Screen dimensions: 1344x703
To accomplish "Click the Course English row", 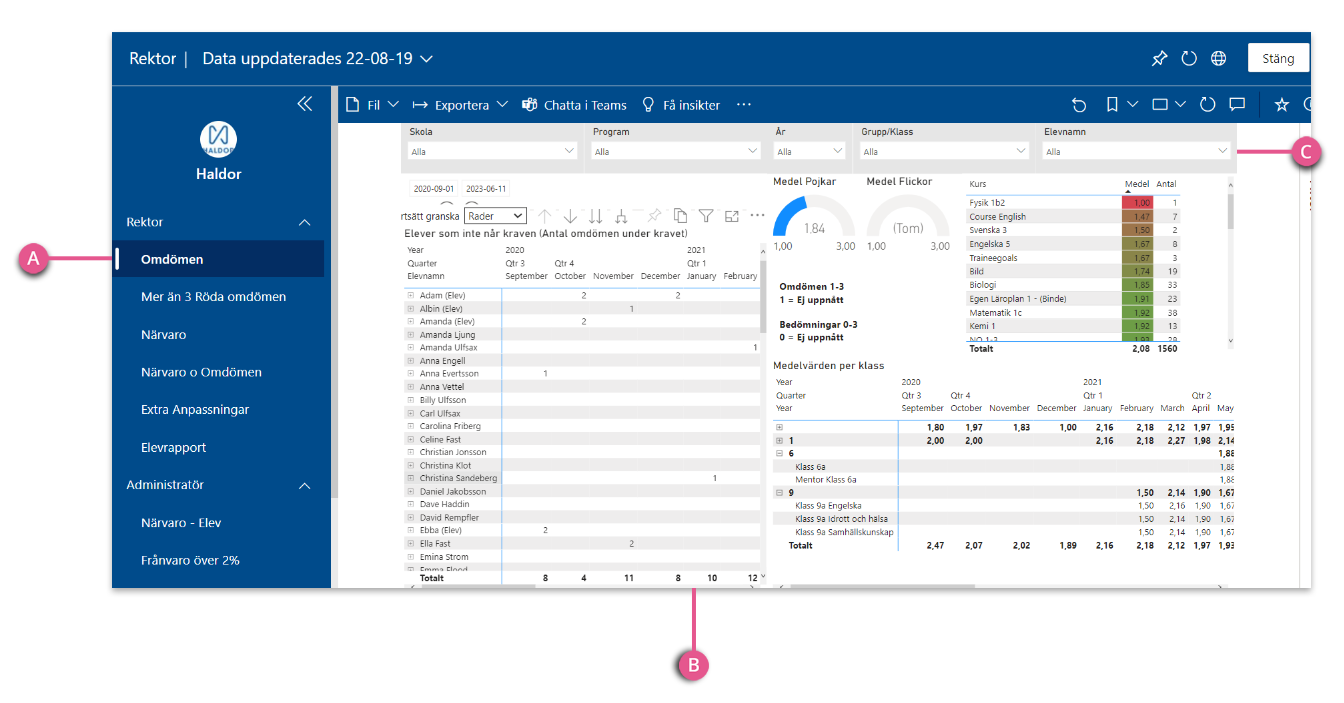I will 1074,217.
